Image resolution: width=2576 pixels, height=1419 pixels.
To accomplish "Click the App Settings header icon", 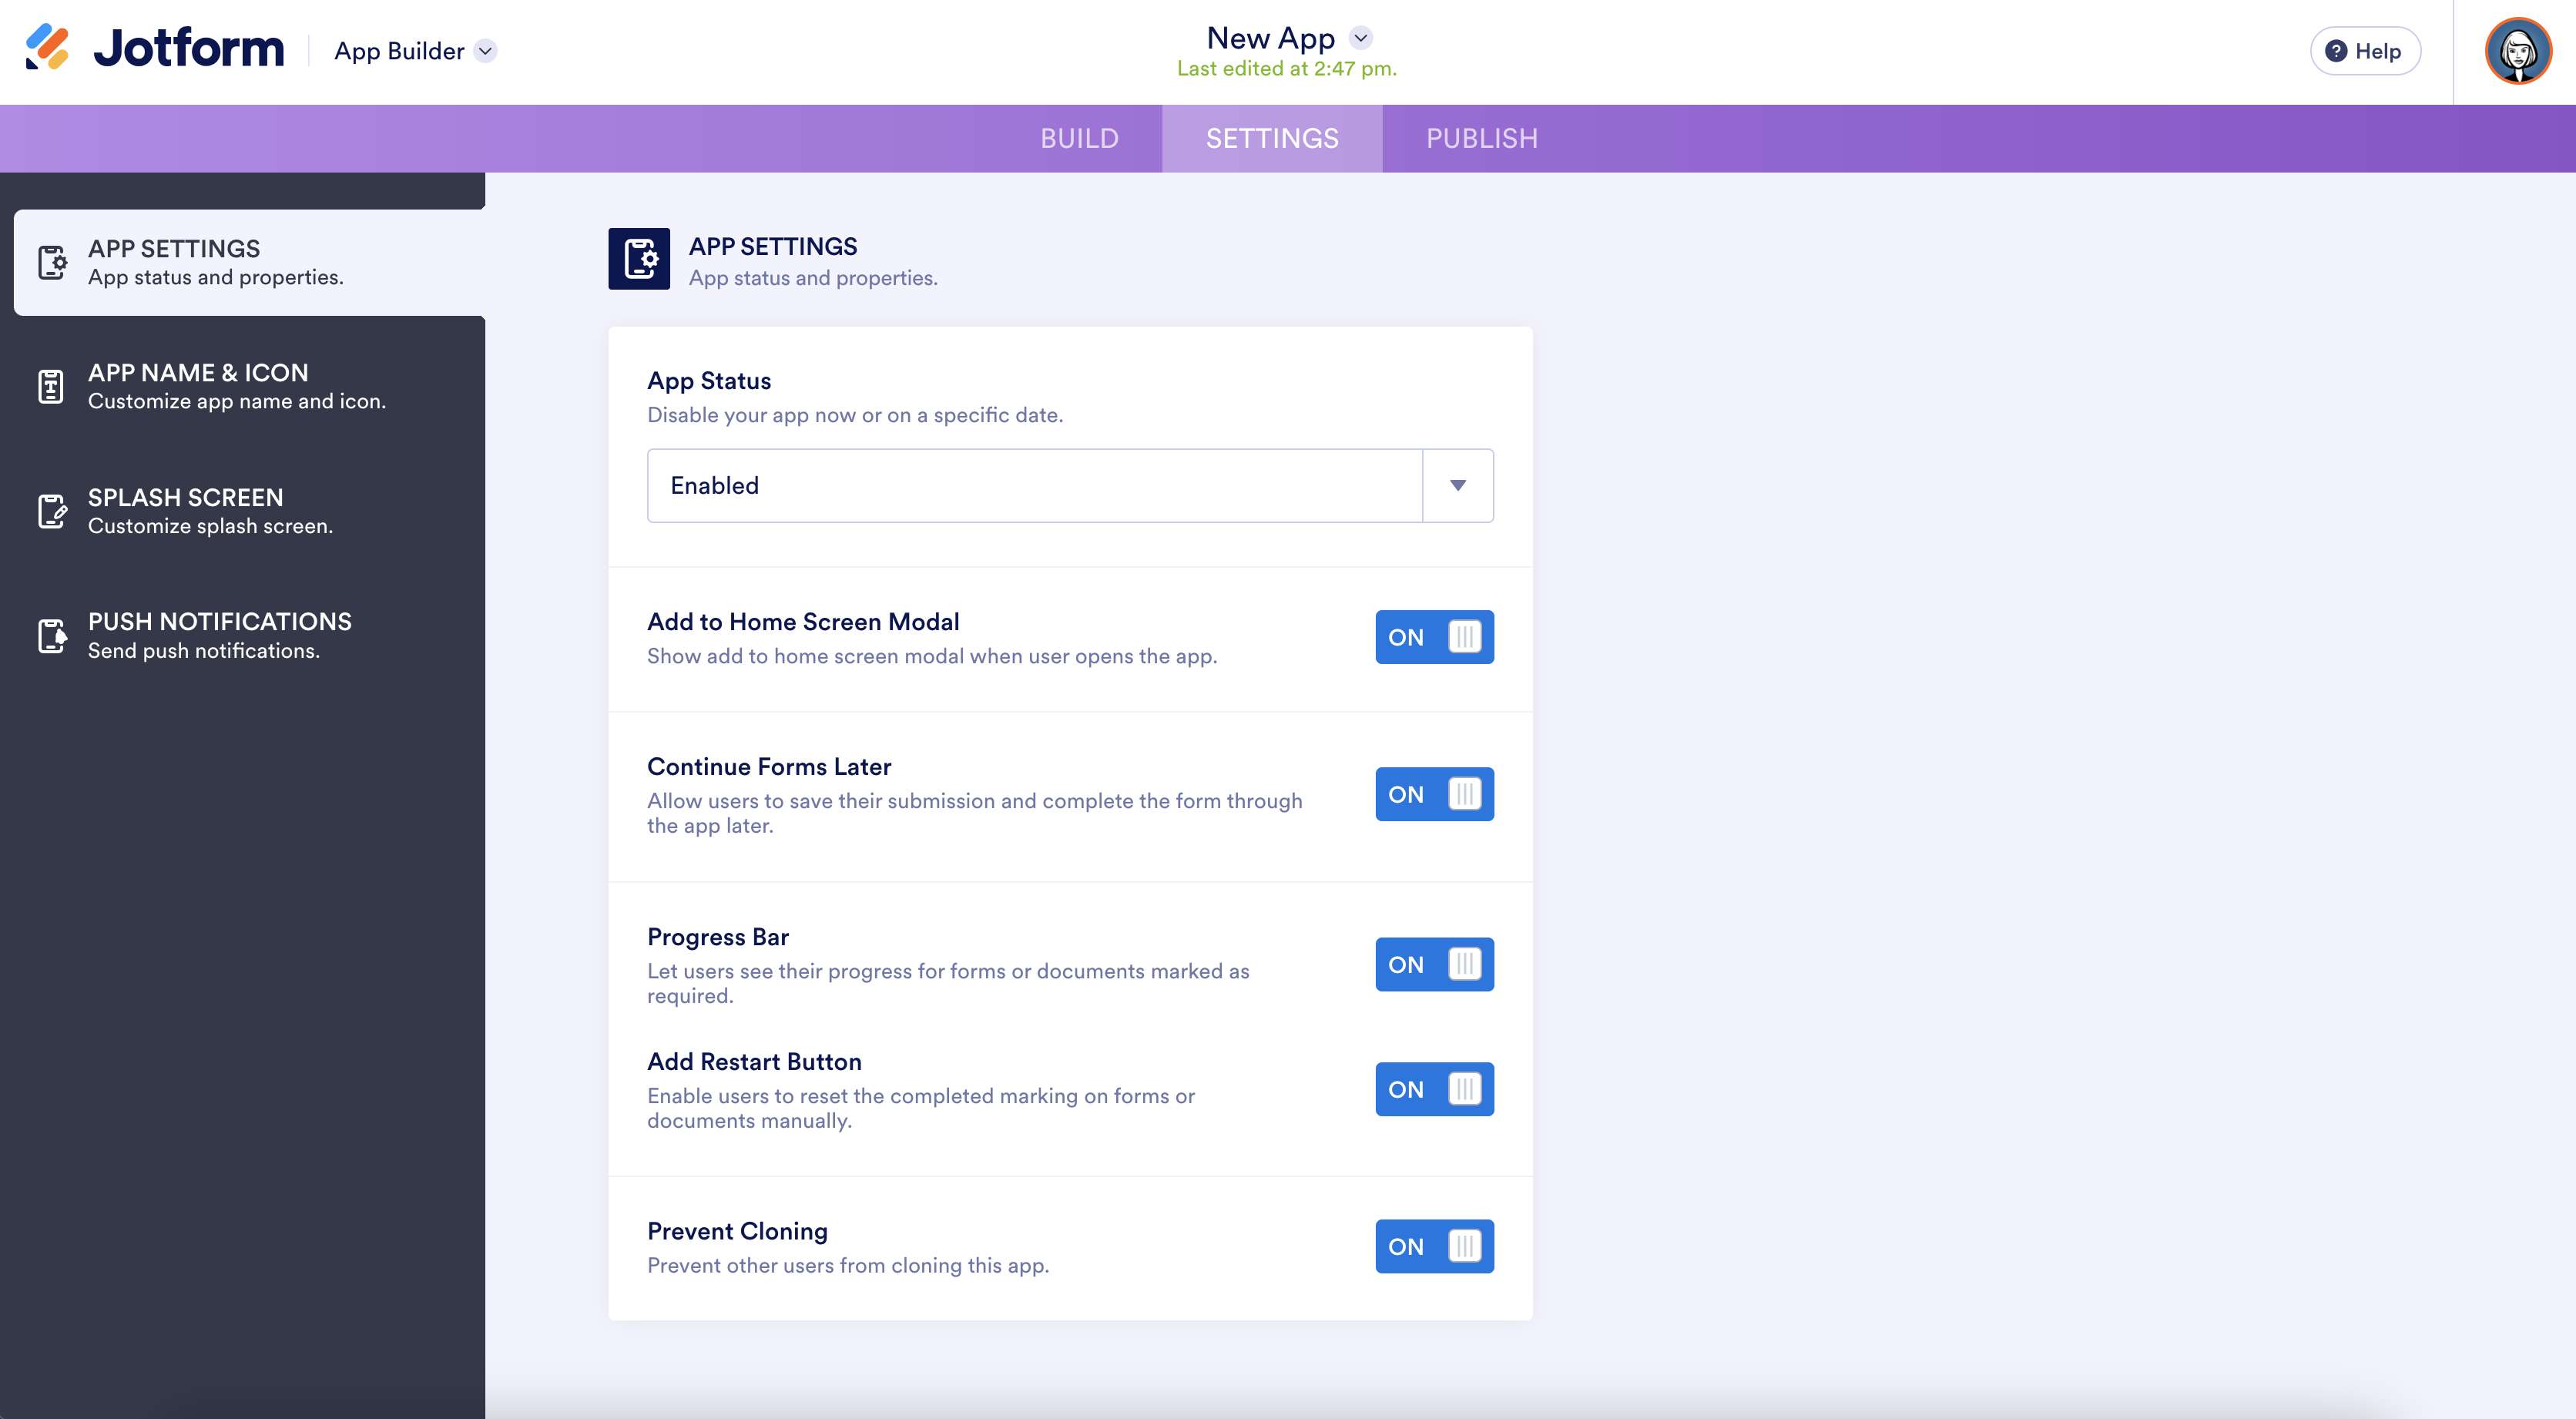I will coord(639,259).
